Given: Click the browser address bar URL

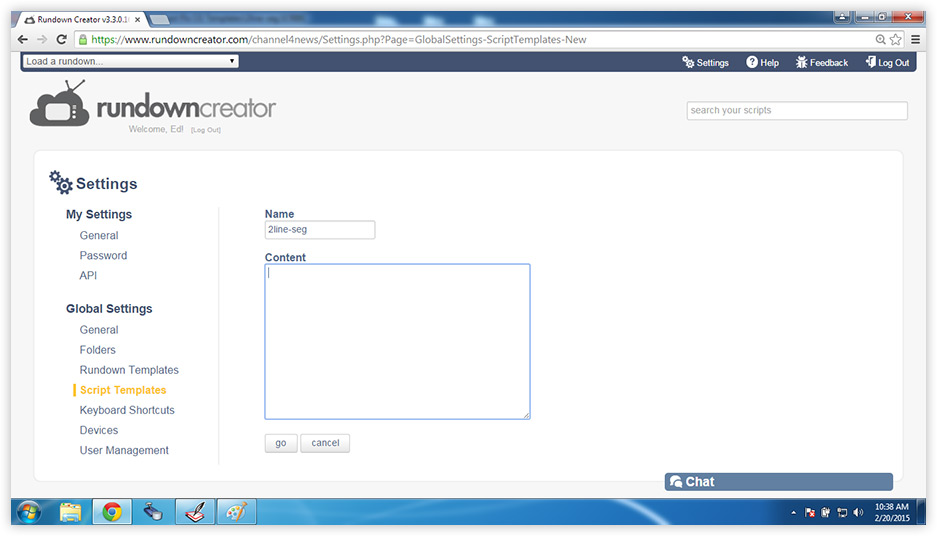Looking at the screenshot, I should pos(338,39).
